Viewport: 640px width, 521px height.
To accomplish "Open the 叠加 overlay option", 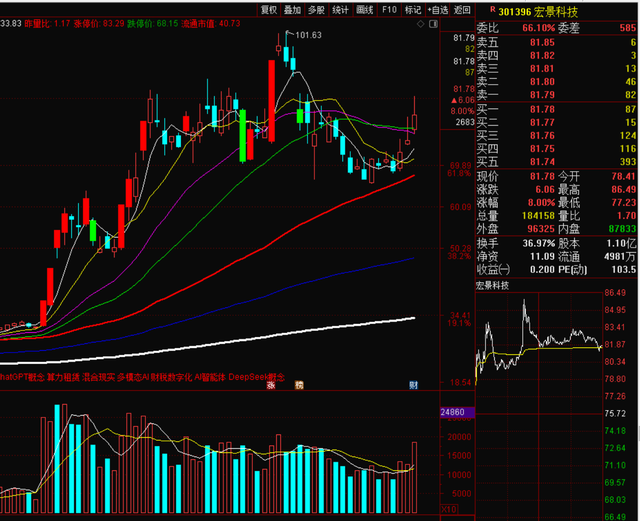I will tap(292, 10).
